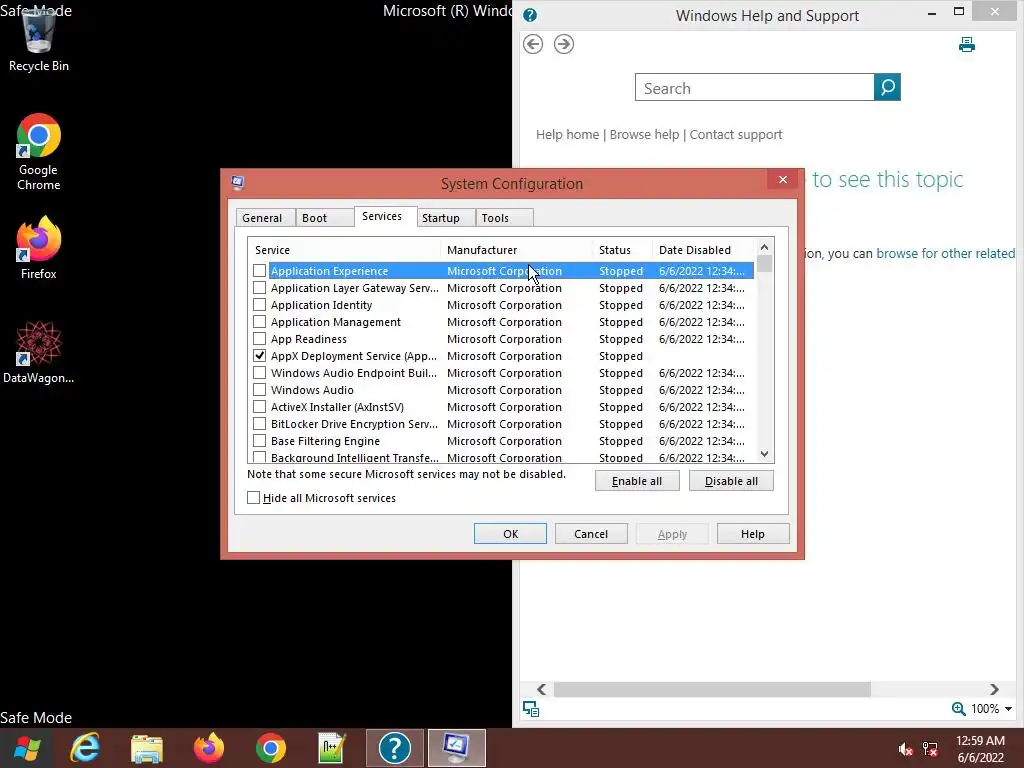Check the Application Experience service box

[x=259, y=270]
